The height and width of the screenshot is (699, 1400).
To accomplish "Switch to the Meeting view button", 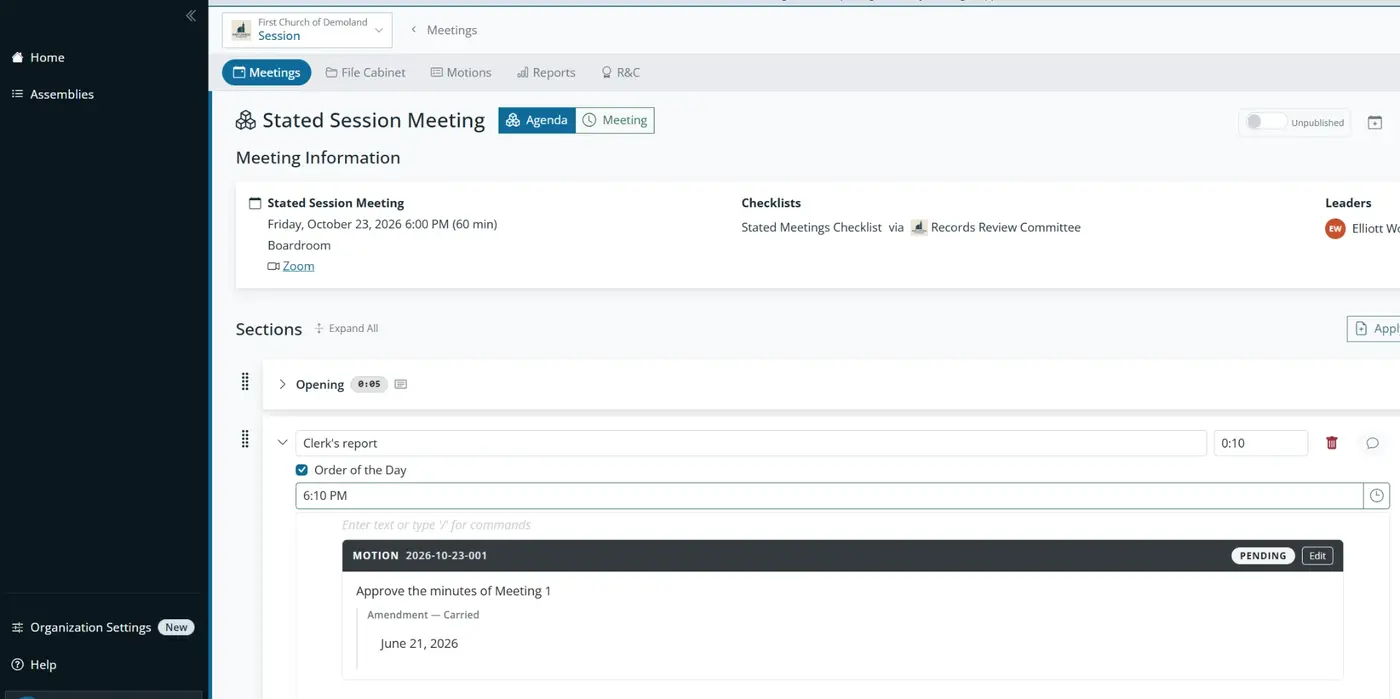I will [x=615, y=120].
